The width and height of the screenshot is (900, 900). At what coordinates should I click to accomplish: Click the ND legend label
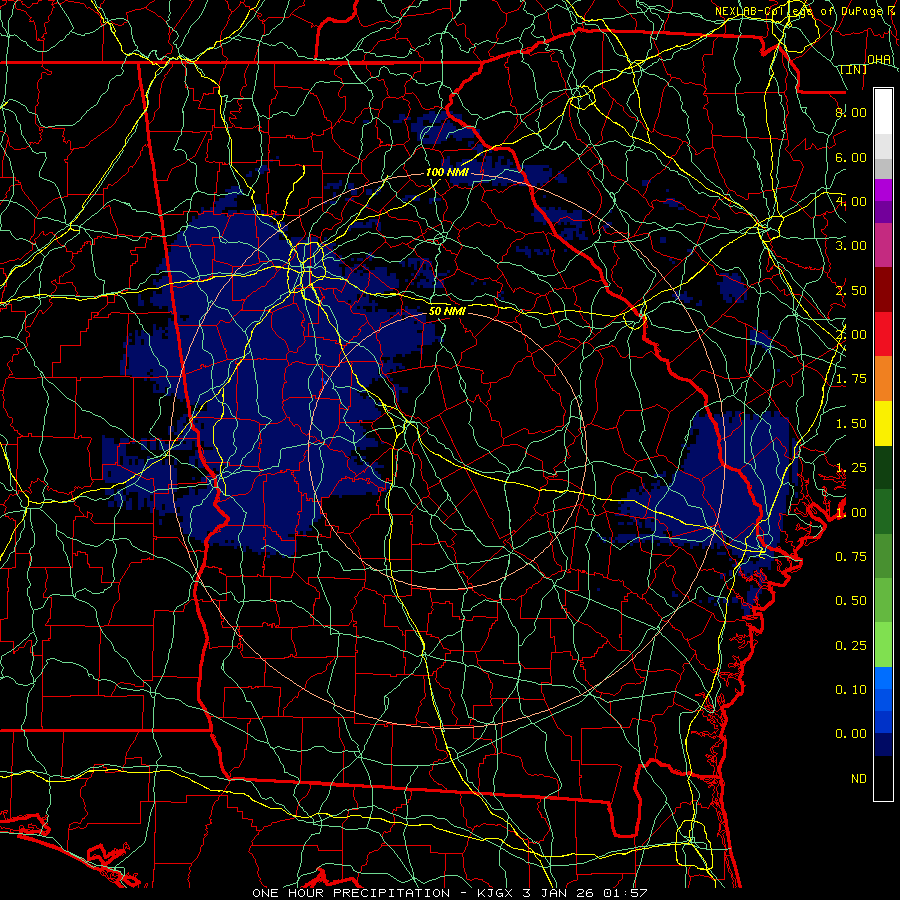point(859,779)
